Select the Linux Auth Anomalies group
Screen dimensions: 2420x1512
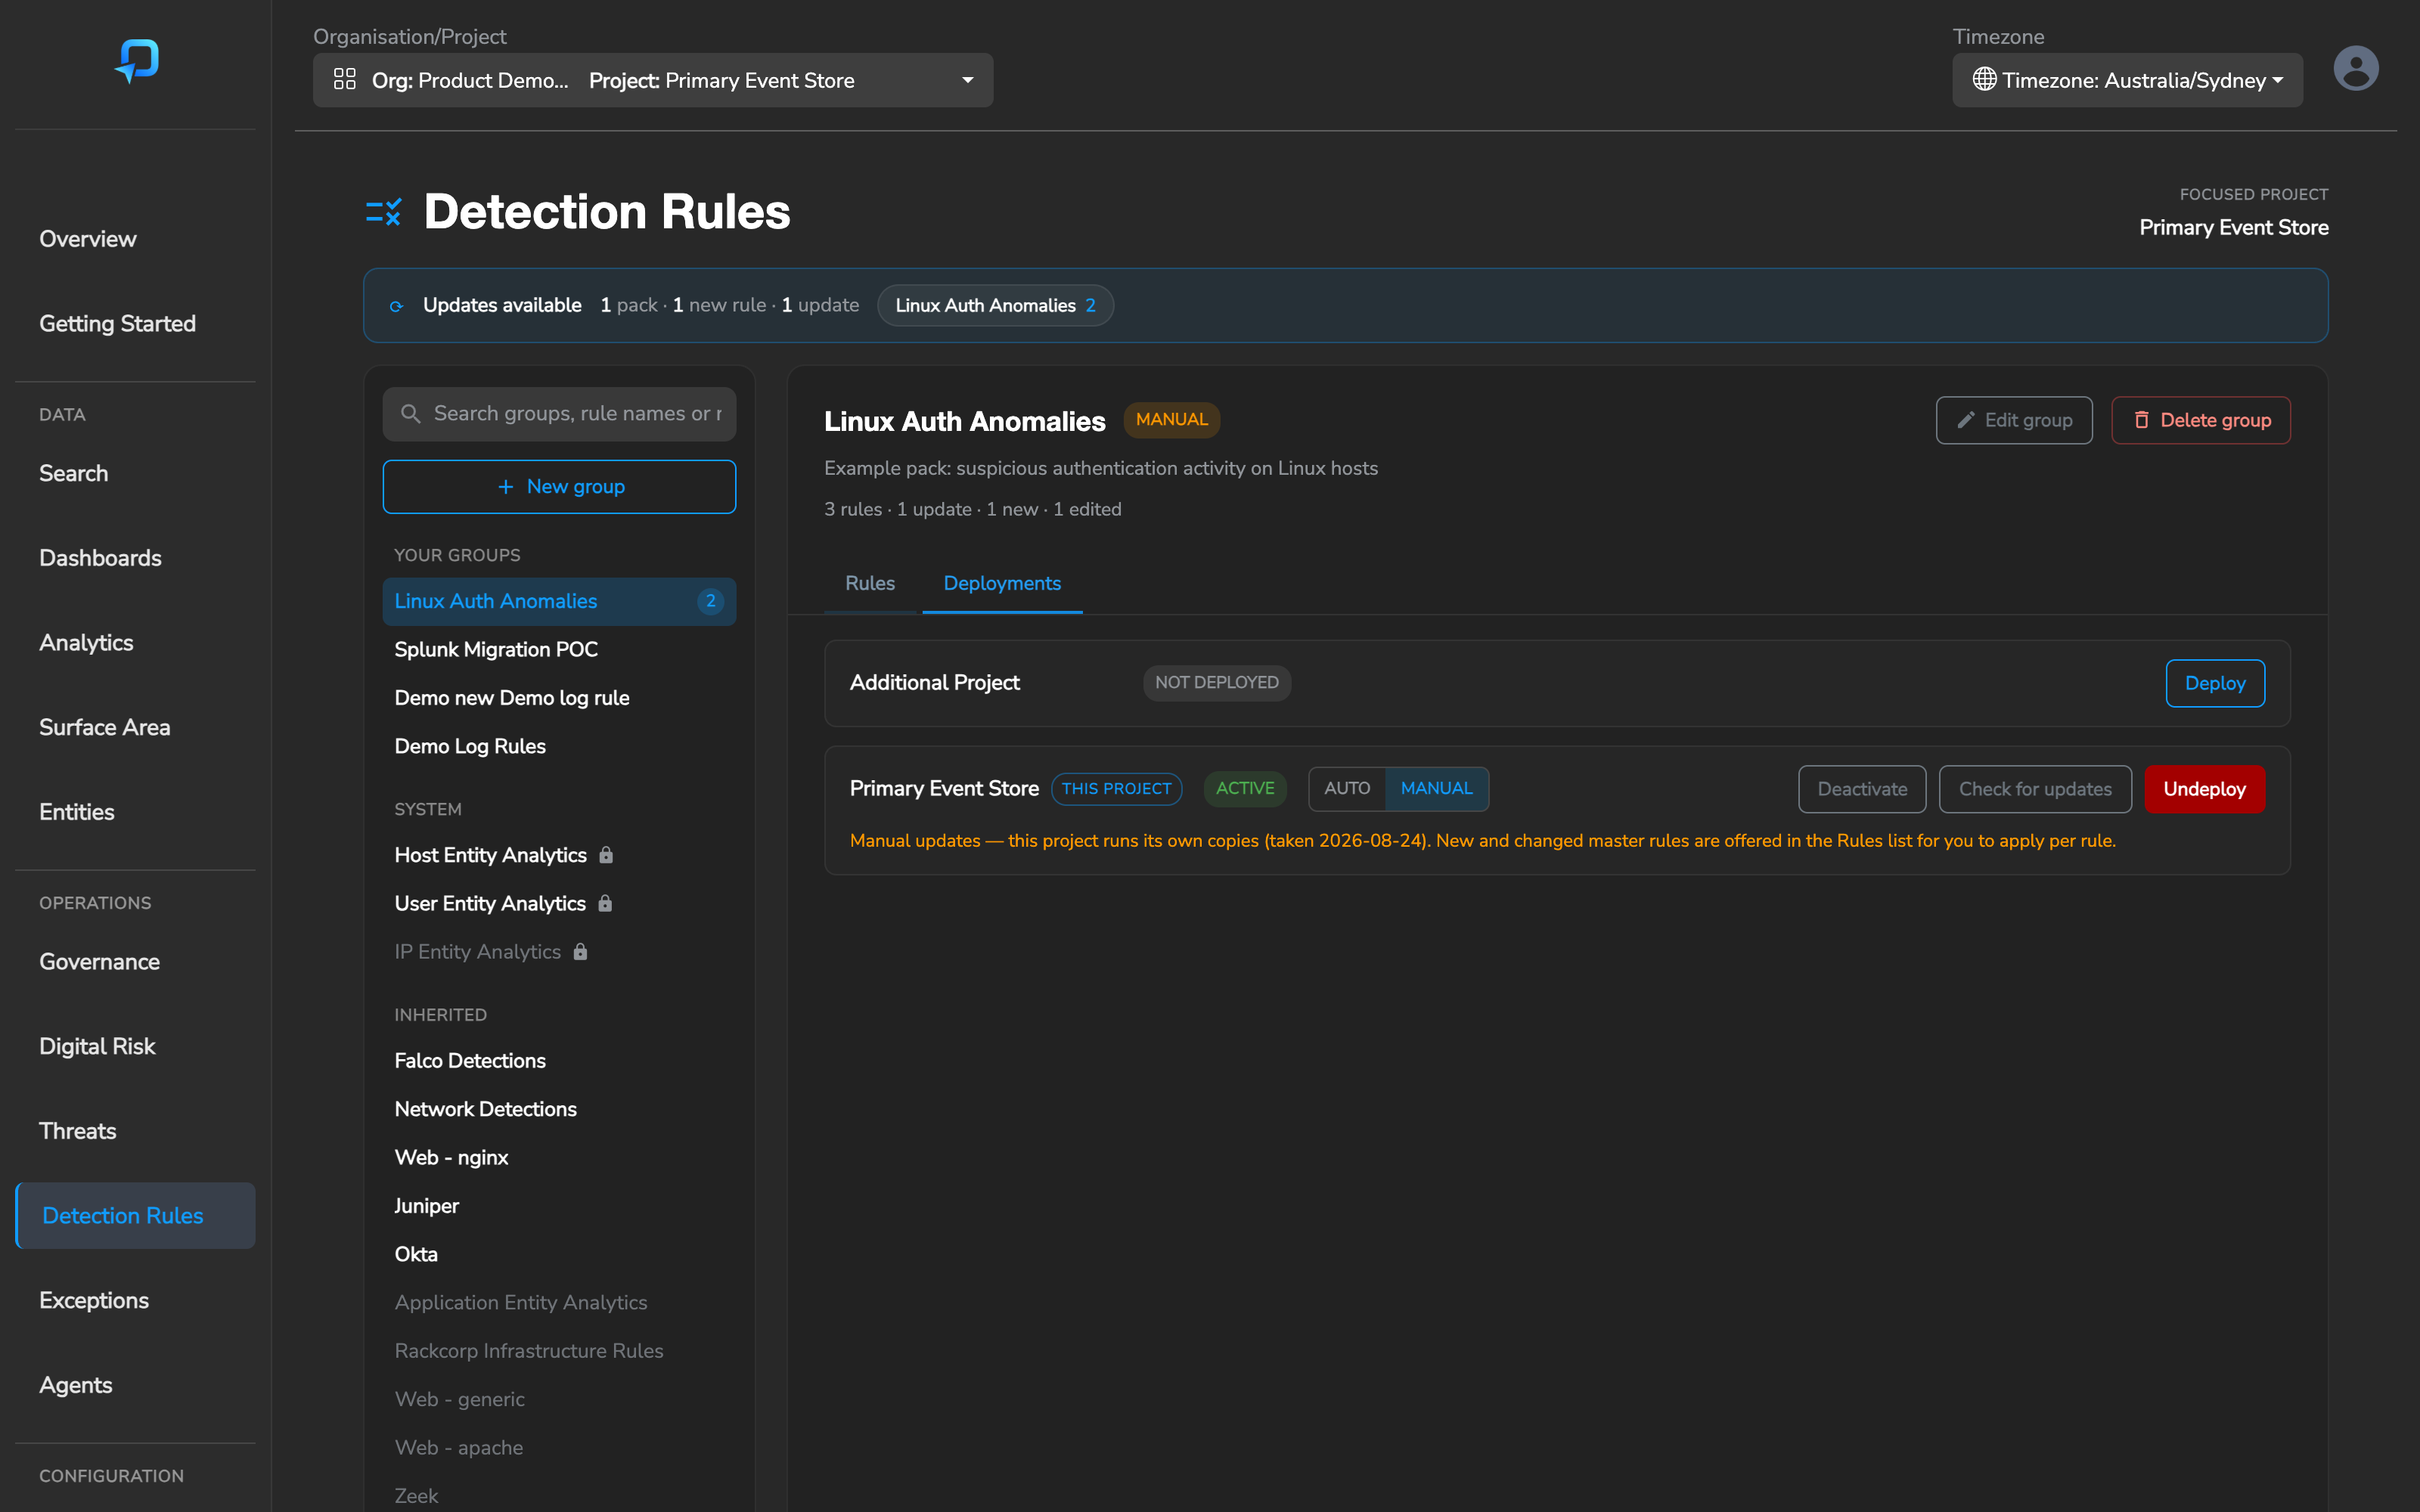click(559, 601)
